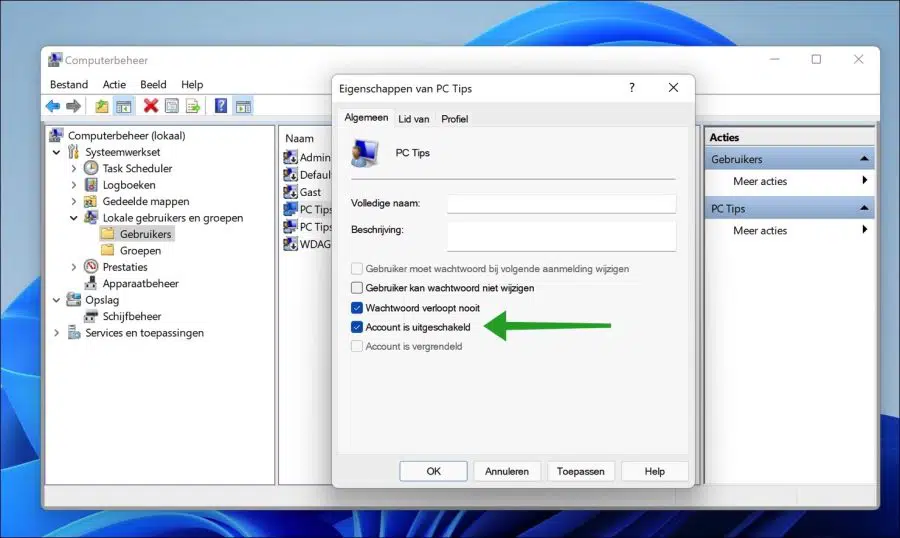
Task: Click the Gast user icon in the list
Action: tap(290, 192)
